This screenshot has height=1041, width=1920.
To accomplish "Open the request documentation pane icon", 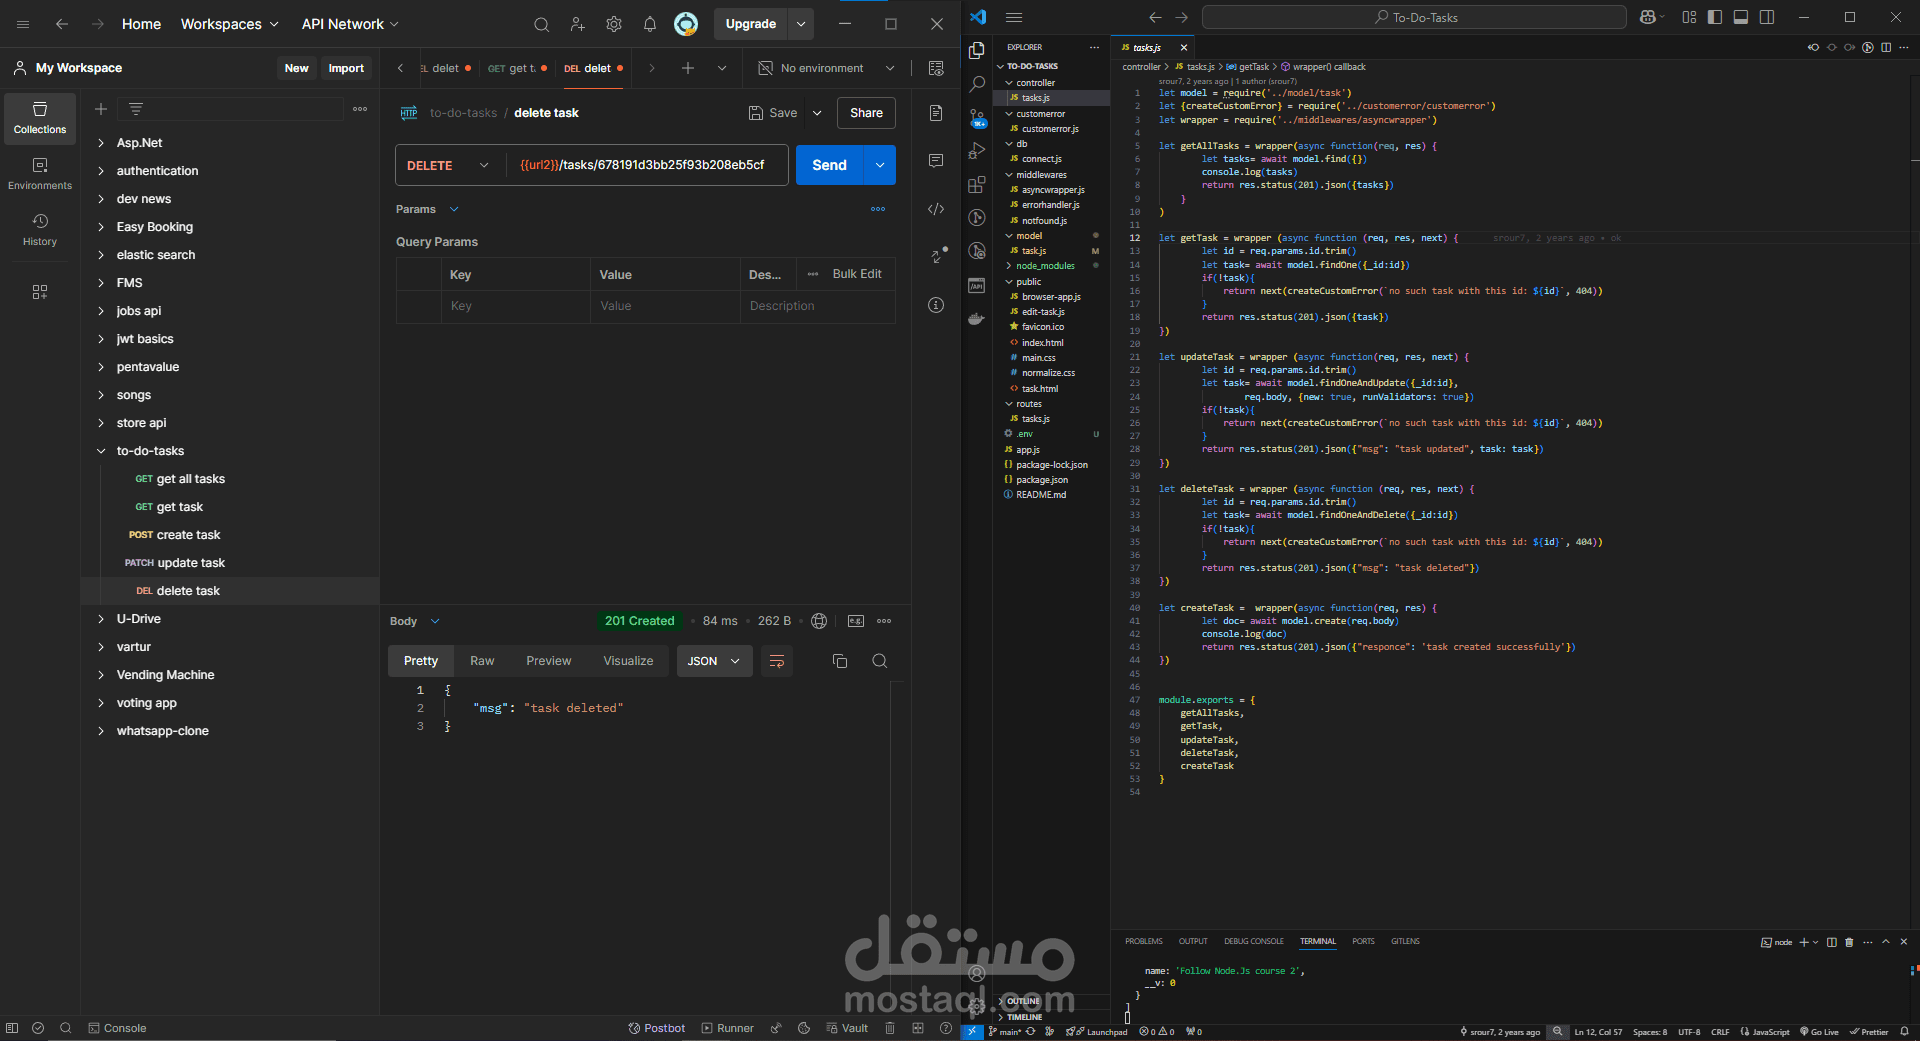I will (x=936, y=113).
